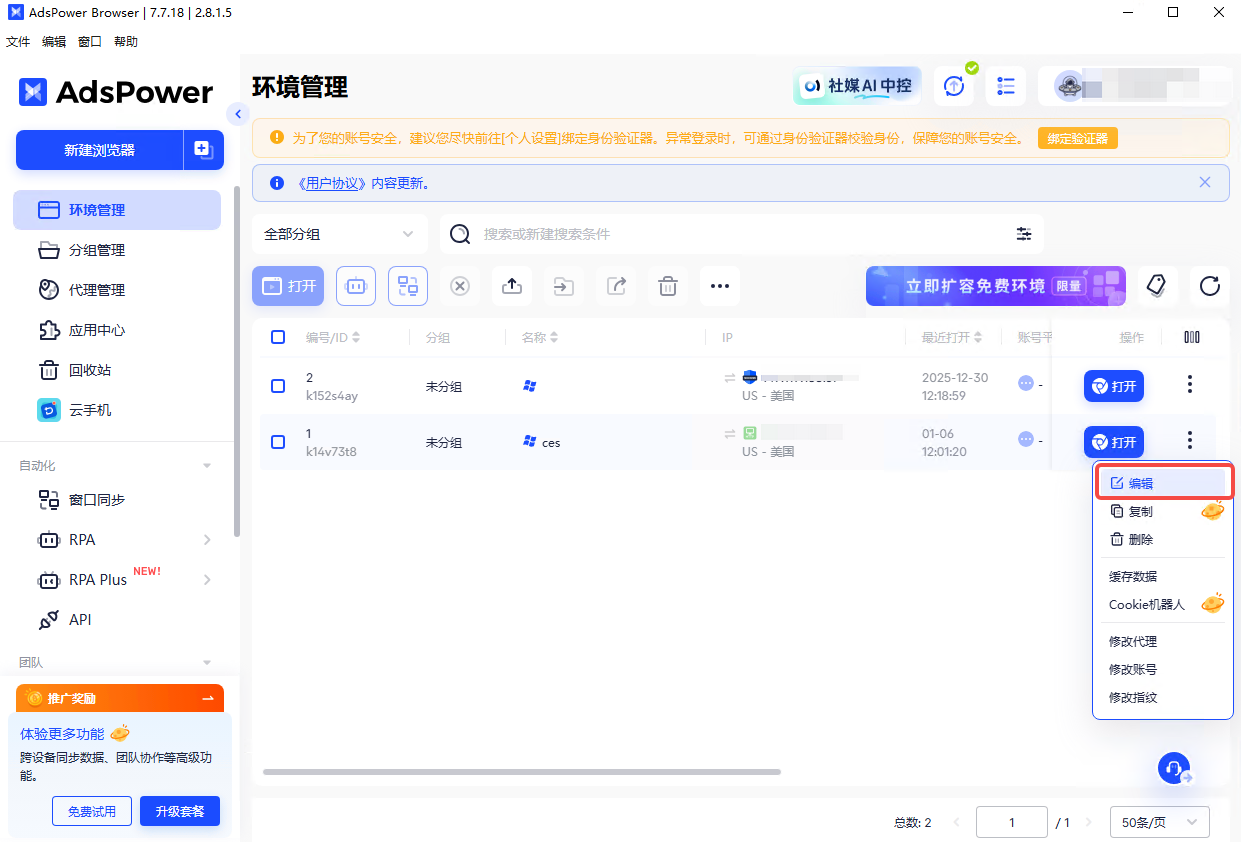The height and width of the screenshot is (842, 1241).
Task: Click the customer support headset icon
Action: coord(1175,768)
